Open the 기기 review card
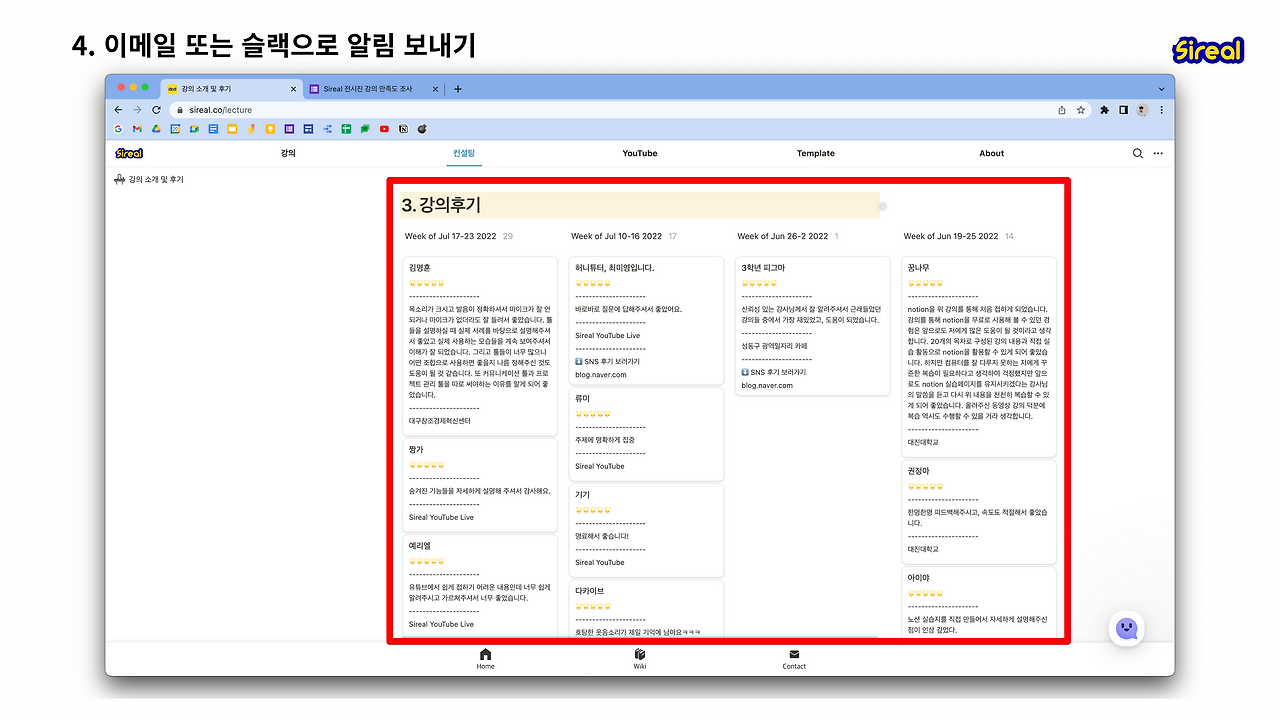Screen dimensions: 1280x720 [x=647, y=530]
